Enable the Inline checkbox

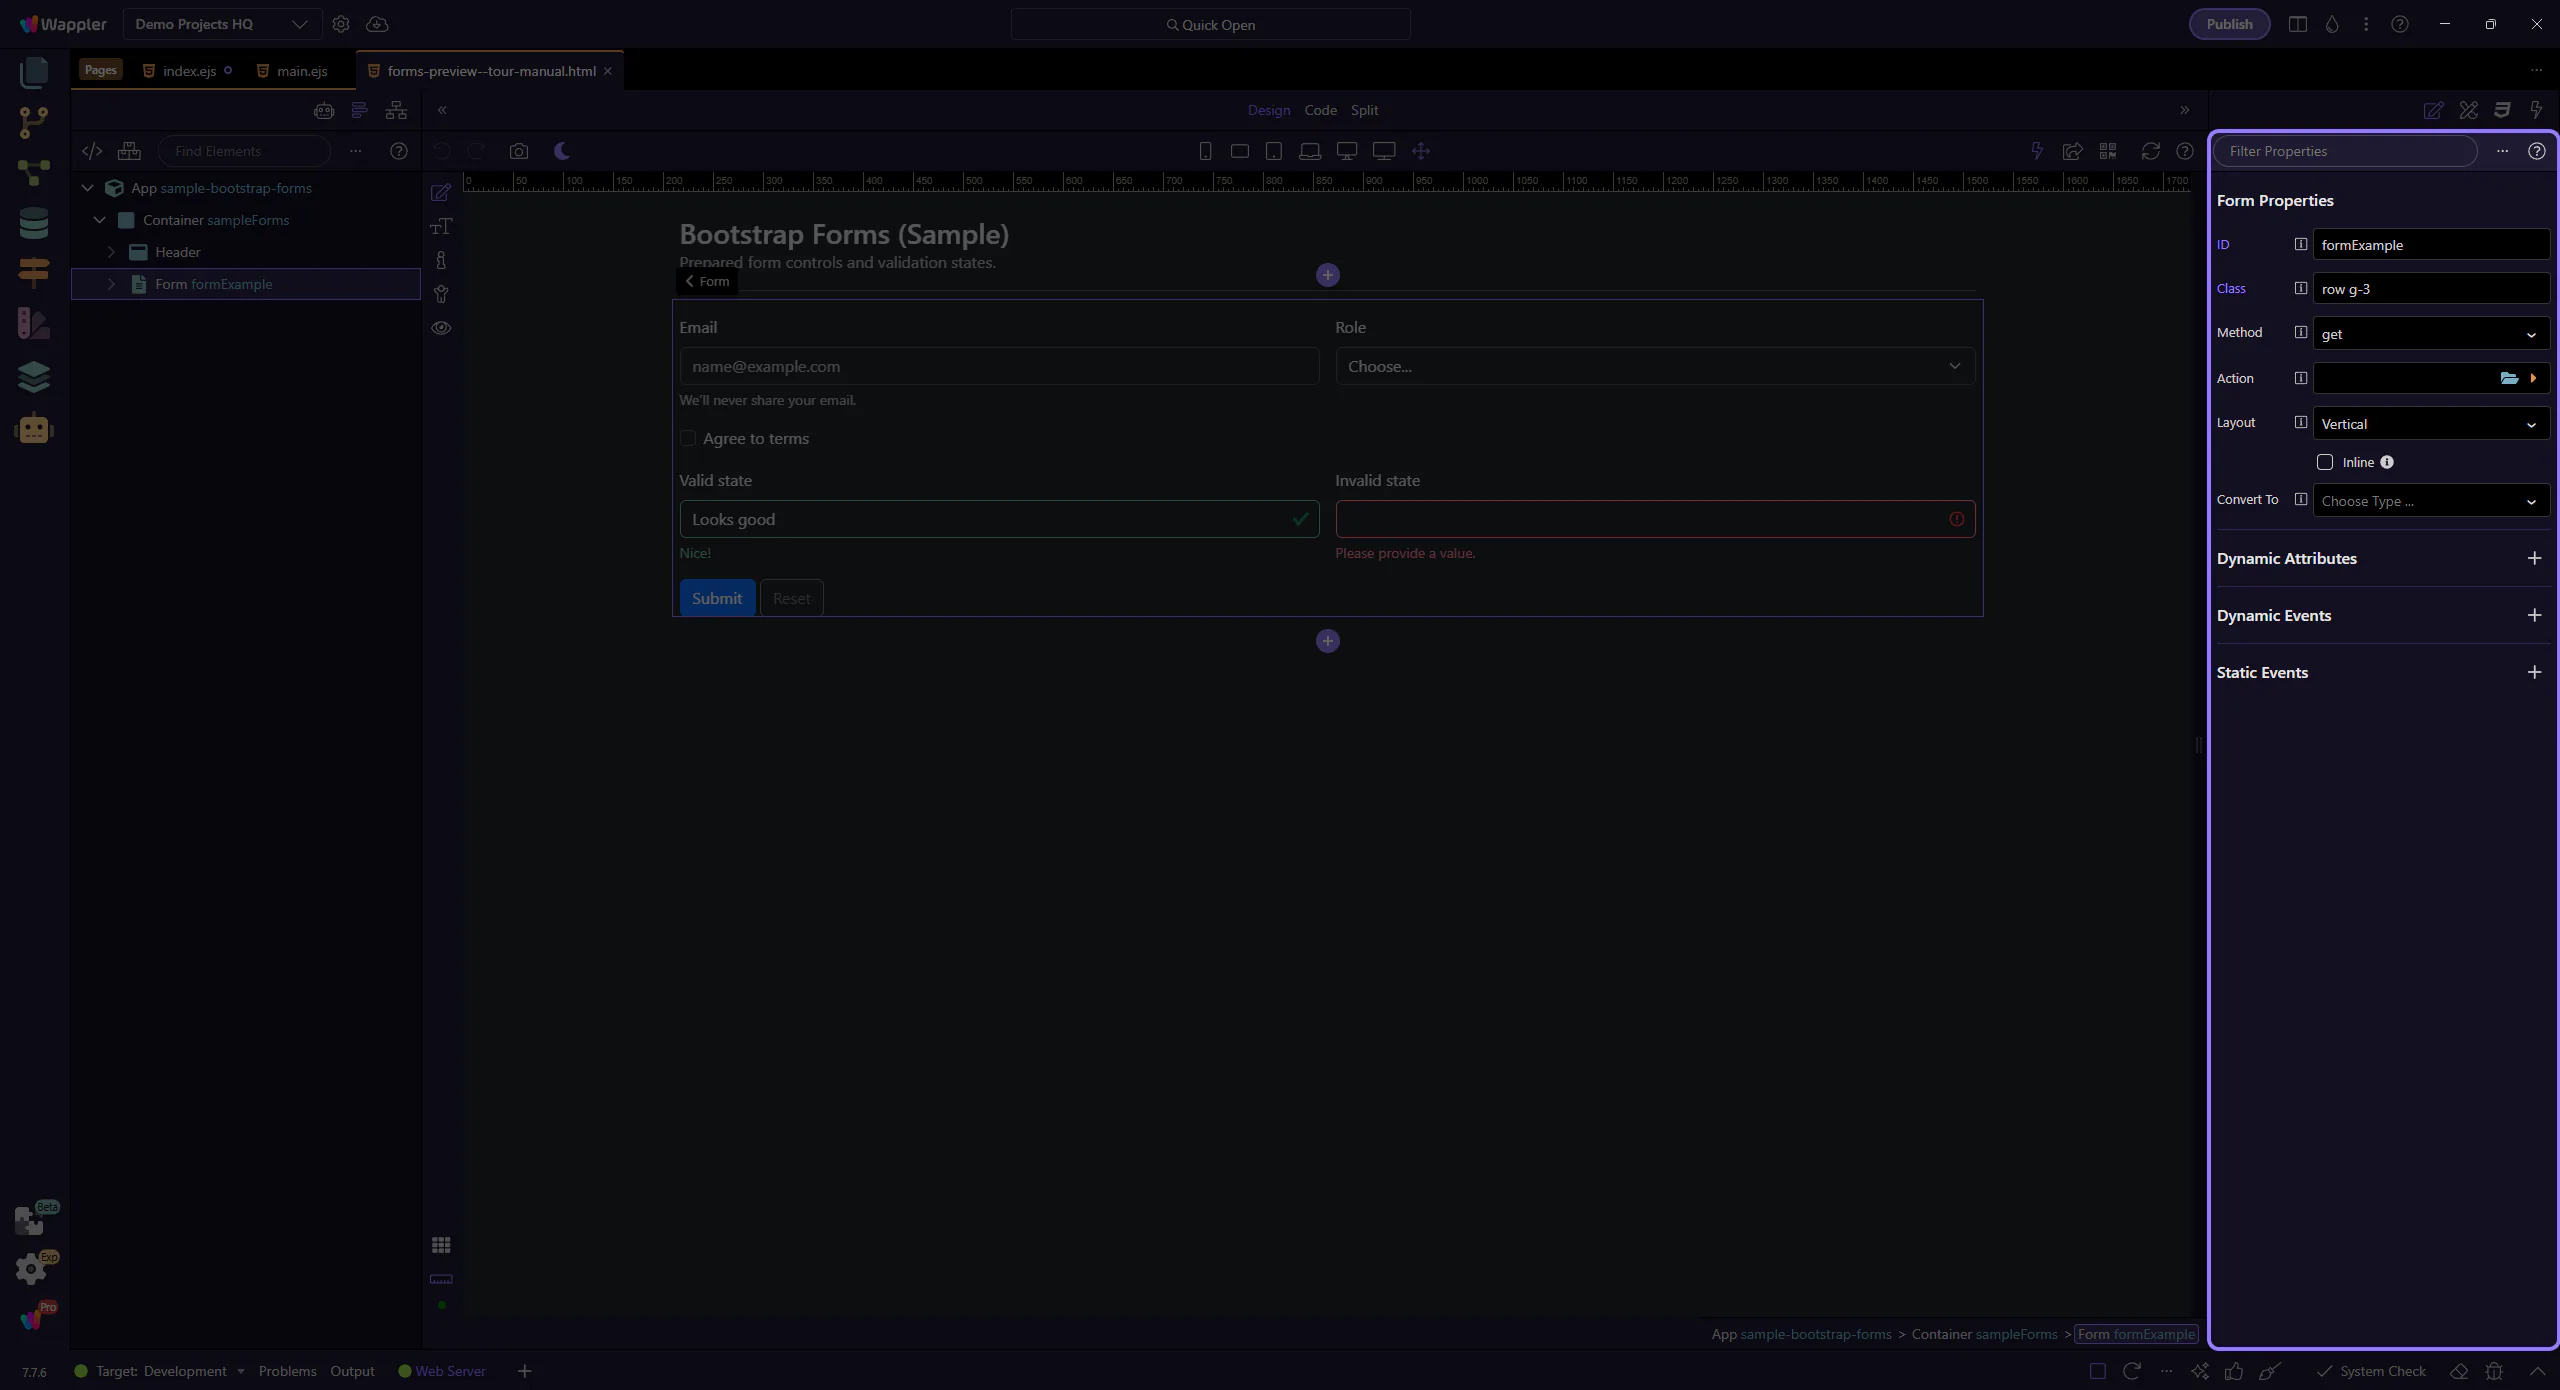pyautogui.click(x=2325, y=462)
